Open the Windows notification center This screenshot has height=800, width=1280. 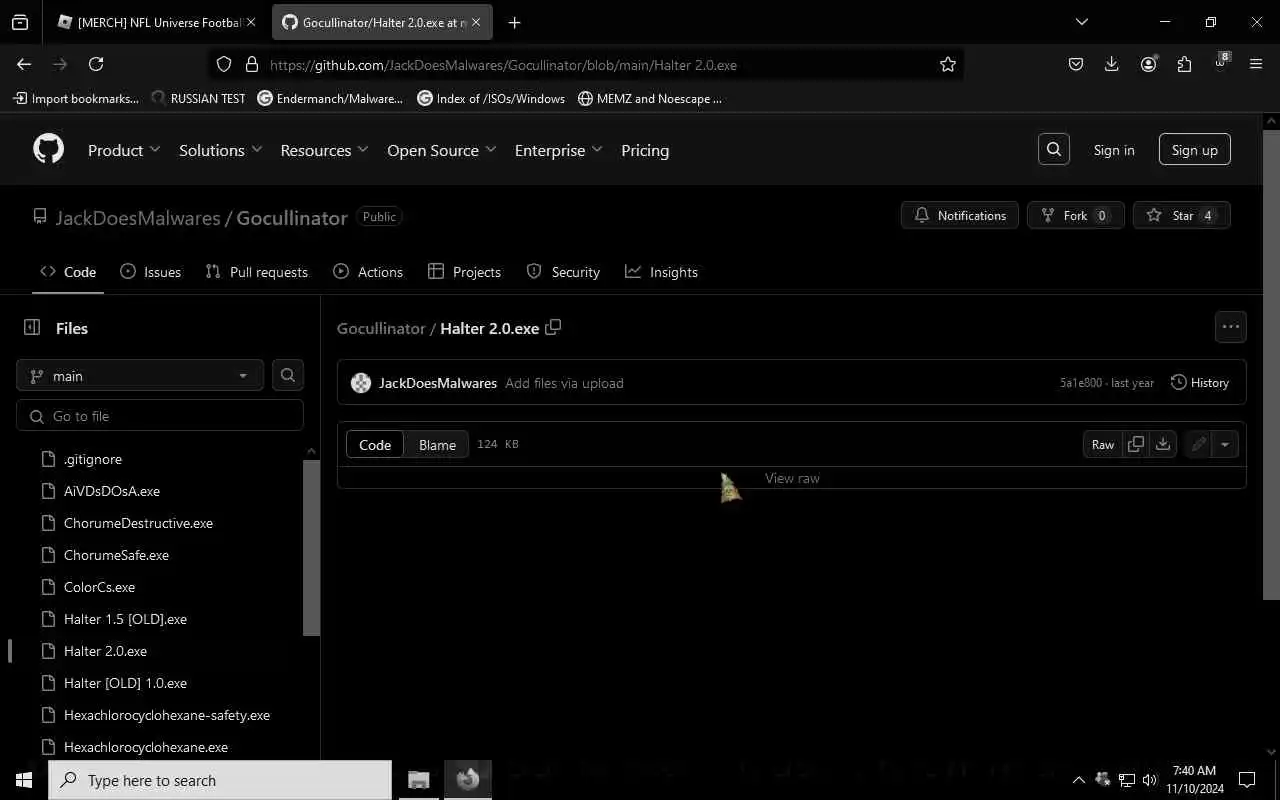click(1247, 780)
